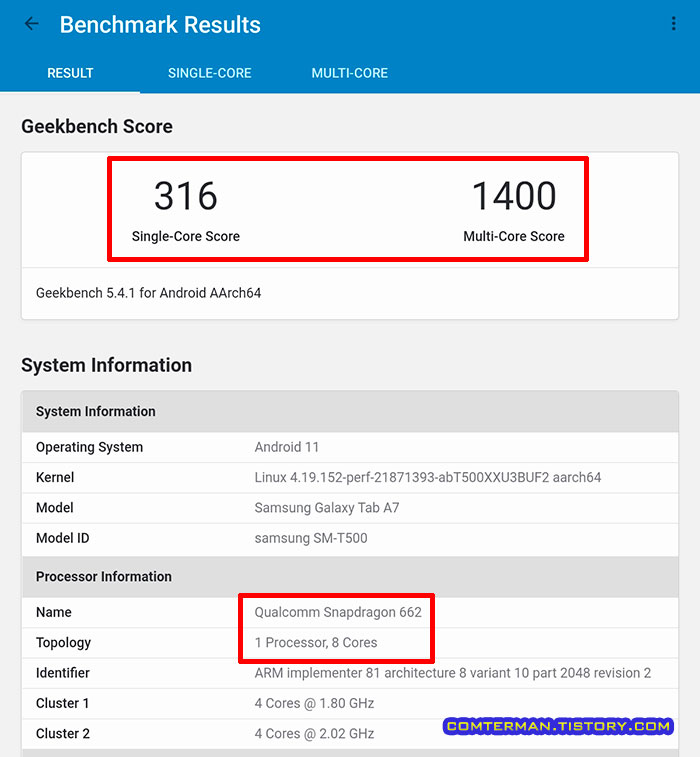Select the Android 11 value

pos(287,447)
